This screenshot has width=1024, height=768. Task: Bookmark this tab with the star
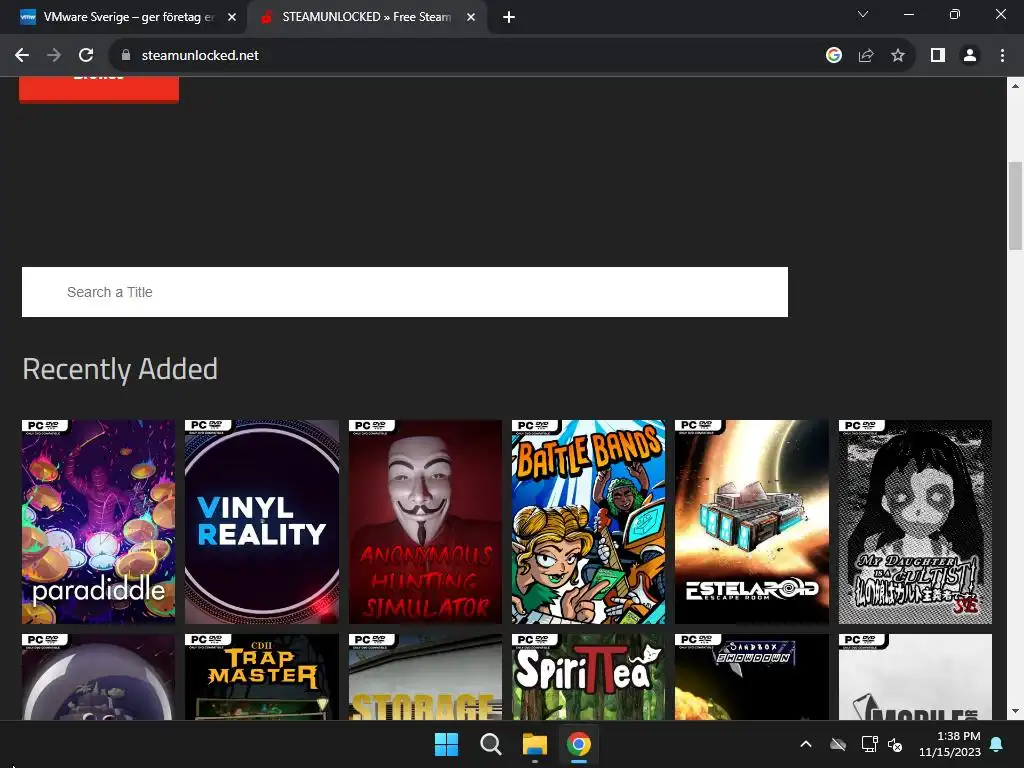(x=898, y=56)
